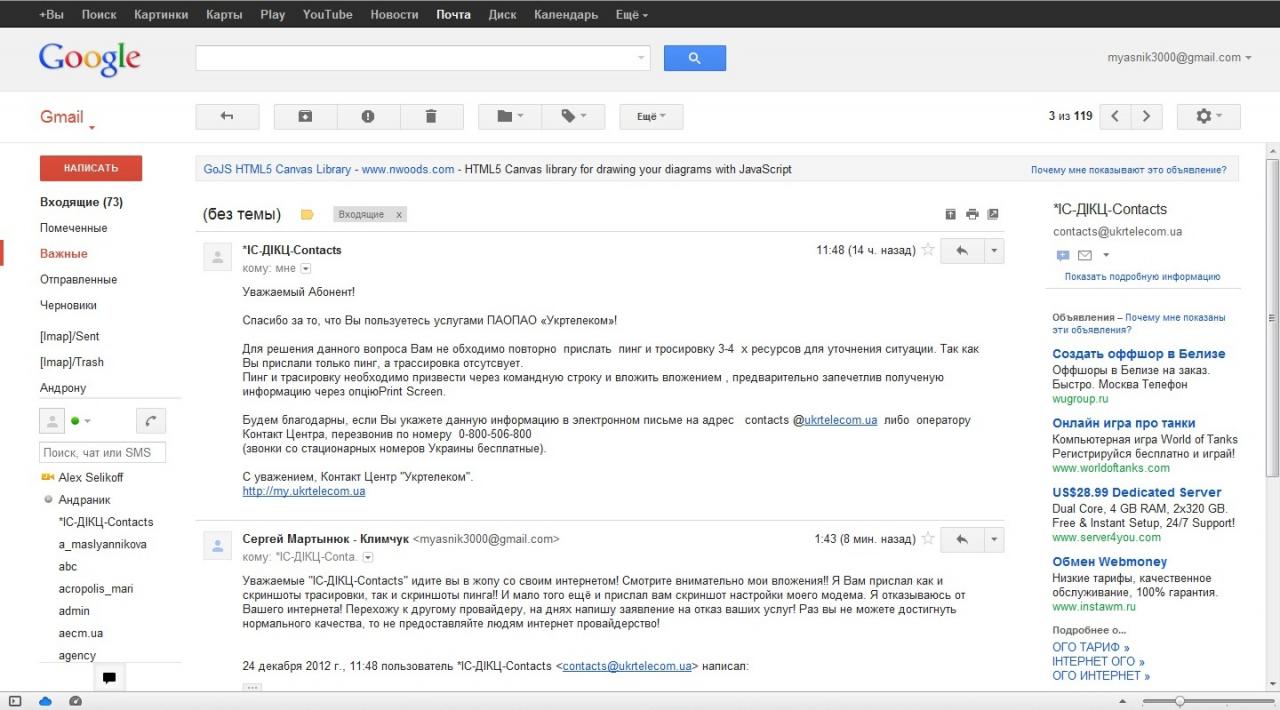Click the panel icon in bottom status bar
Screen dimensions: 1280x710
coord(15,702)
